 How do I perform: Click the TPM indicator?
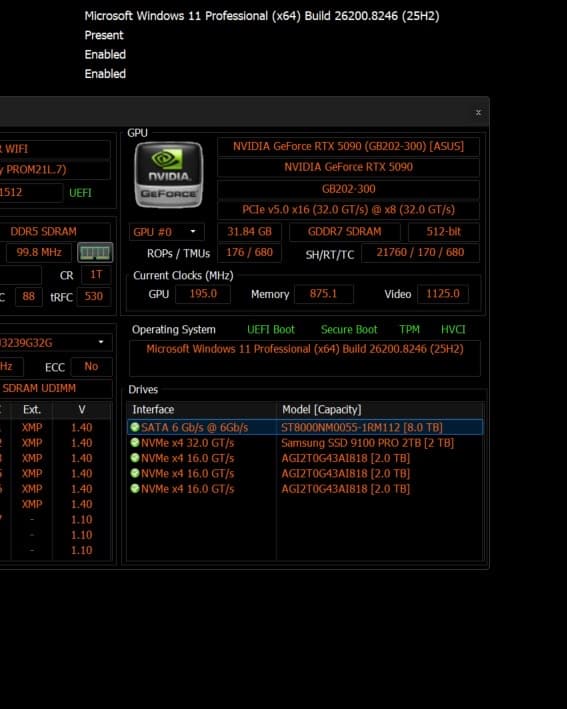pos(410,330)
